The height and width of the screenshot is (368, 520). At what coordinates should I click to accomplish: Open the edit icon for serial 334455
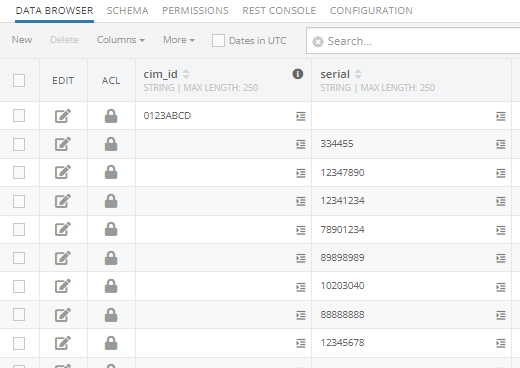pyautogui.click(x=63, y=144)
